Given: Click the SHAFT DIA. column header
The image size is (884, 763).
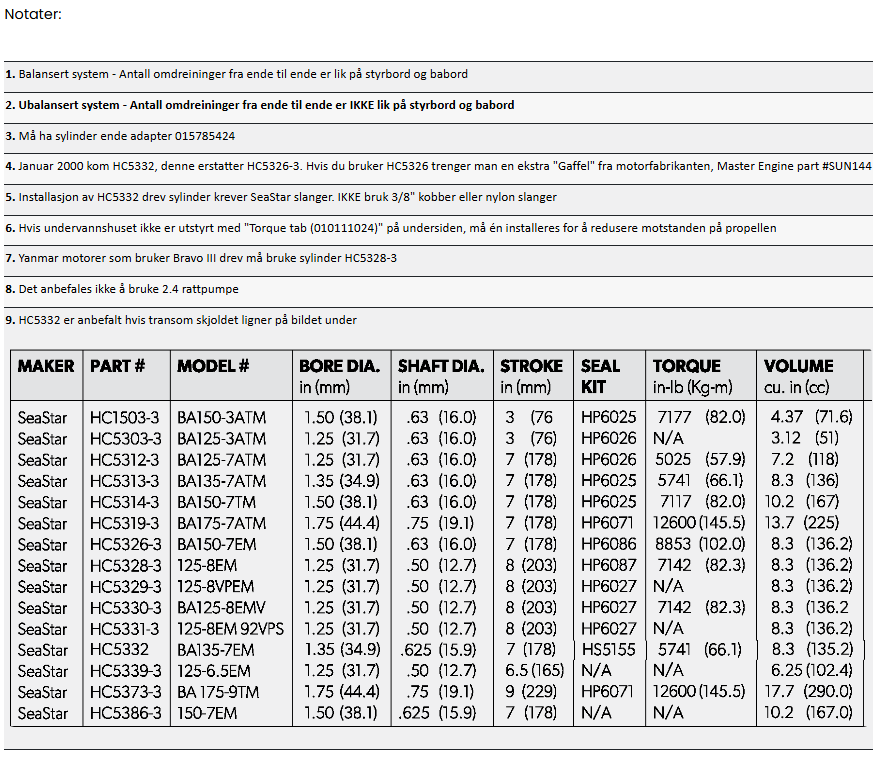Looking at the screenshot, I should [441, 376].
